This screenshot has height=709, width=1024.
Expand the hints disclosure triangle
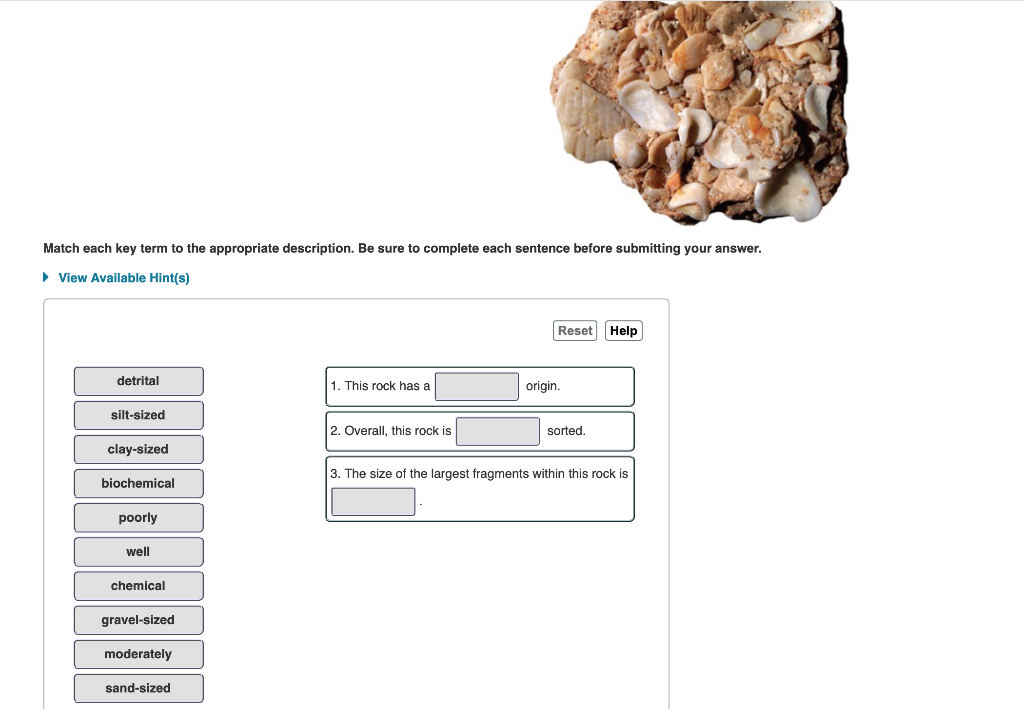[45, 278]
